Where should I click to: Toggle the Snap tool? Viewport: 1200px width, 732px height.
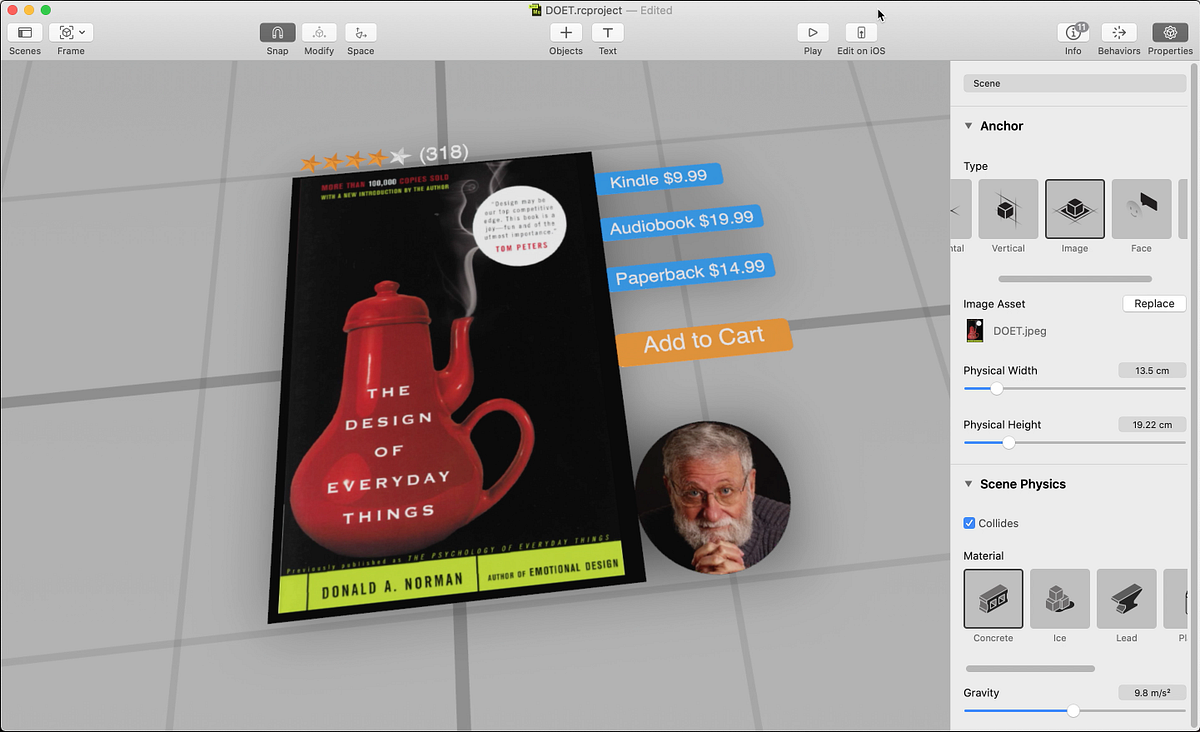point(277,33)
